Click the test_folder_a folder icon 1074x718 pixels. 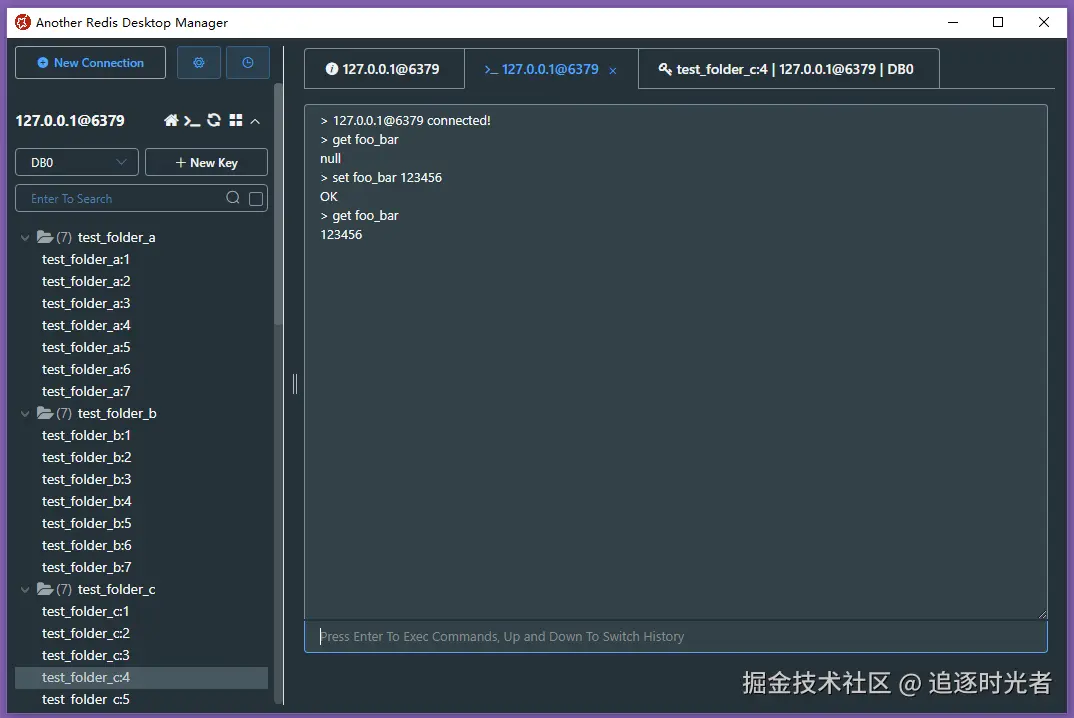pyautogui.click(x=45, y=237)
